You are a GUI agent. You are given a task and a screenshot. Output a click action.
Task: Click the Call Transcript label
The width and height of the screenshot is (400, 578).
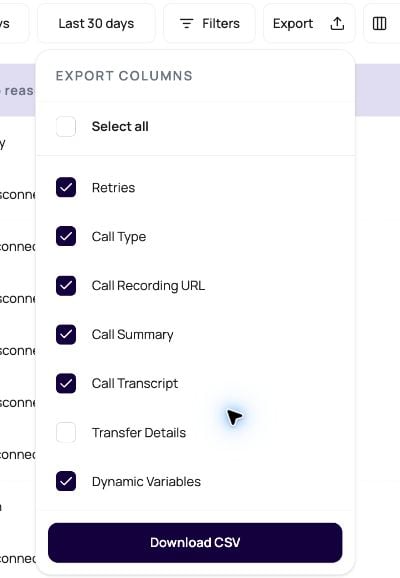tap(135, 383)
